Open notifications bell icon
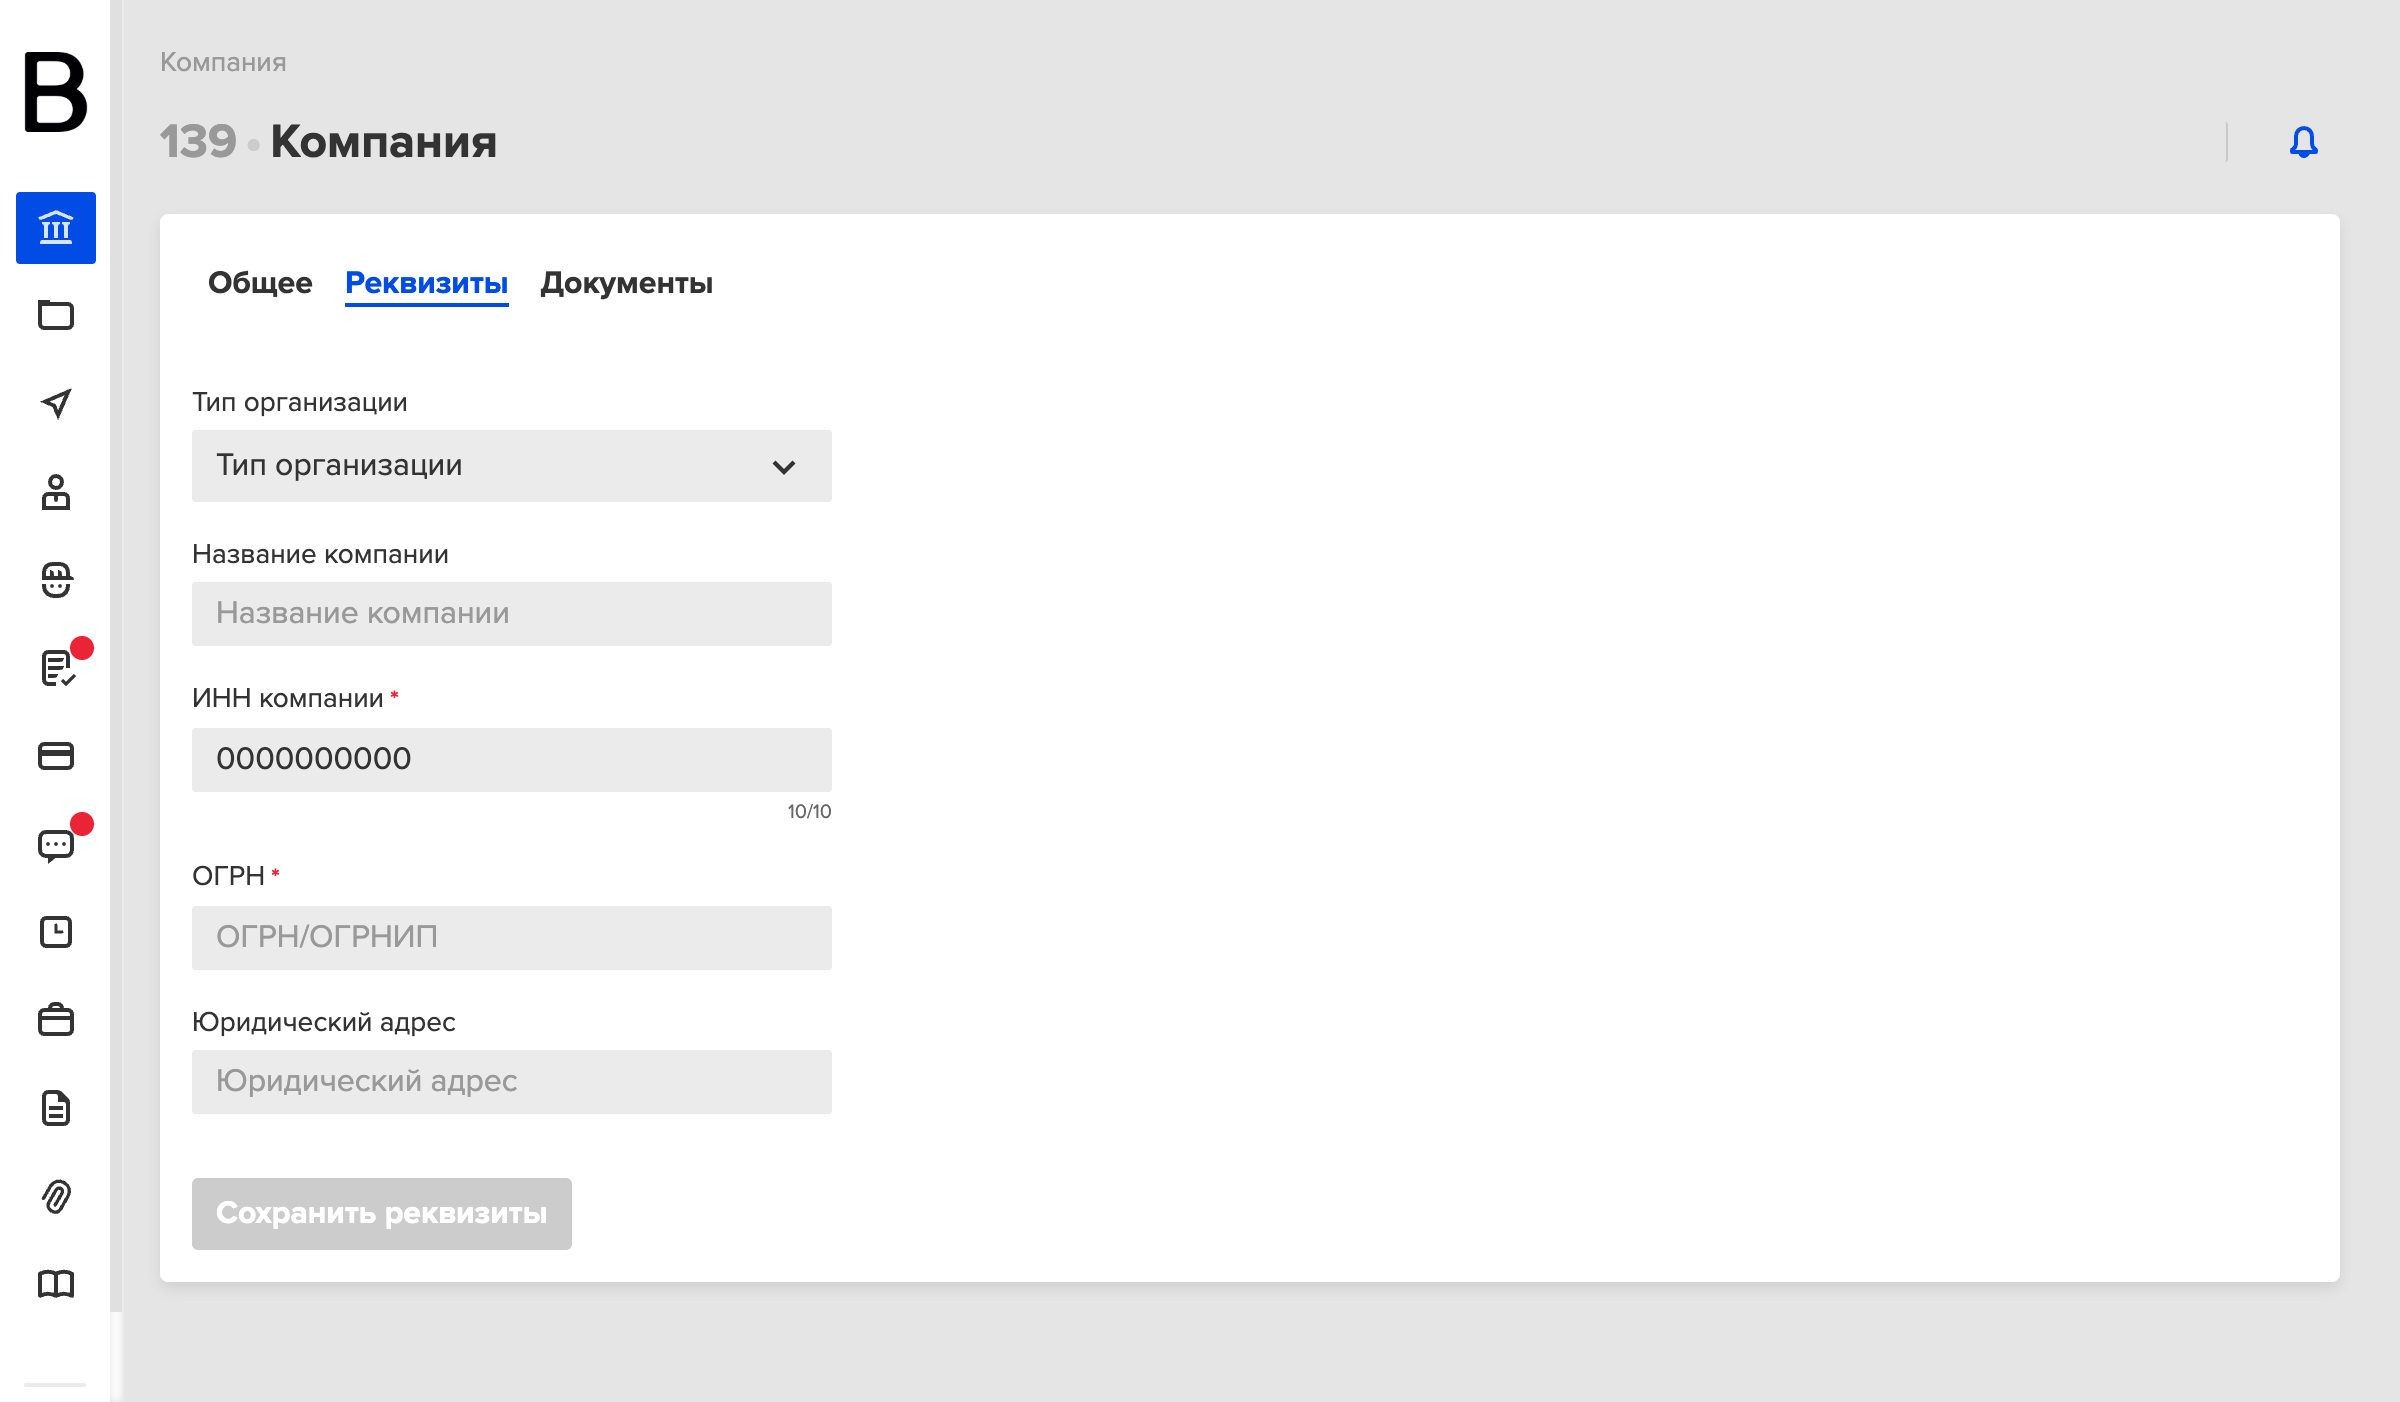Viewport: 2400px width, 1402px height. (2304, 142)
